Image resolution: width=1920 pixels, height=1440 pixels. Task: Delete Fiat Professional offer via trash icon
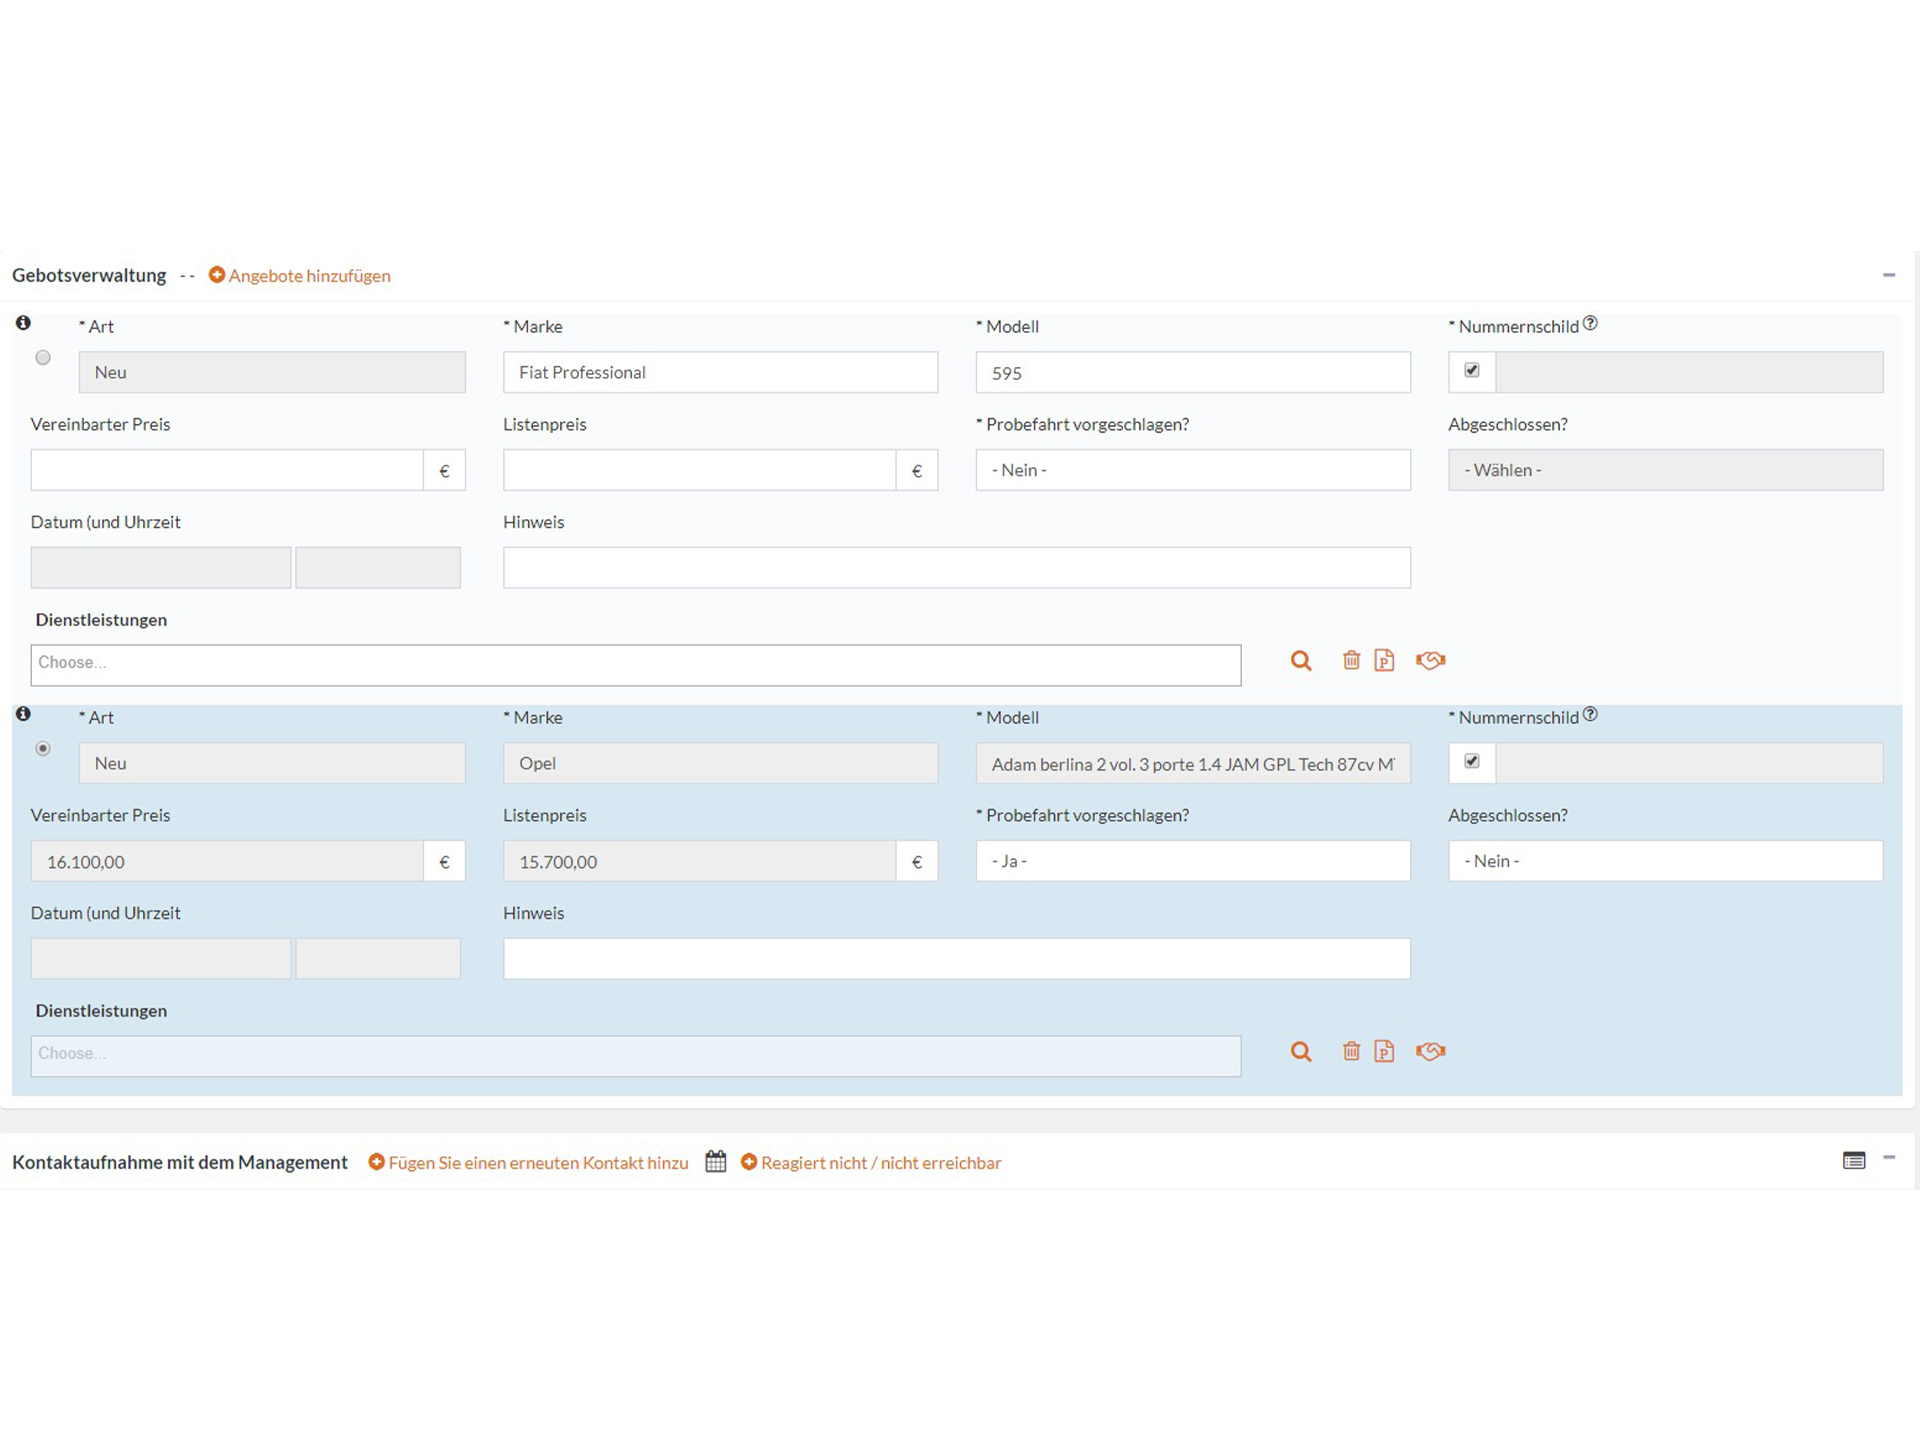(1351, 660)
